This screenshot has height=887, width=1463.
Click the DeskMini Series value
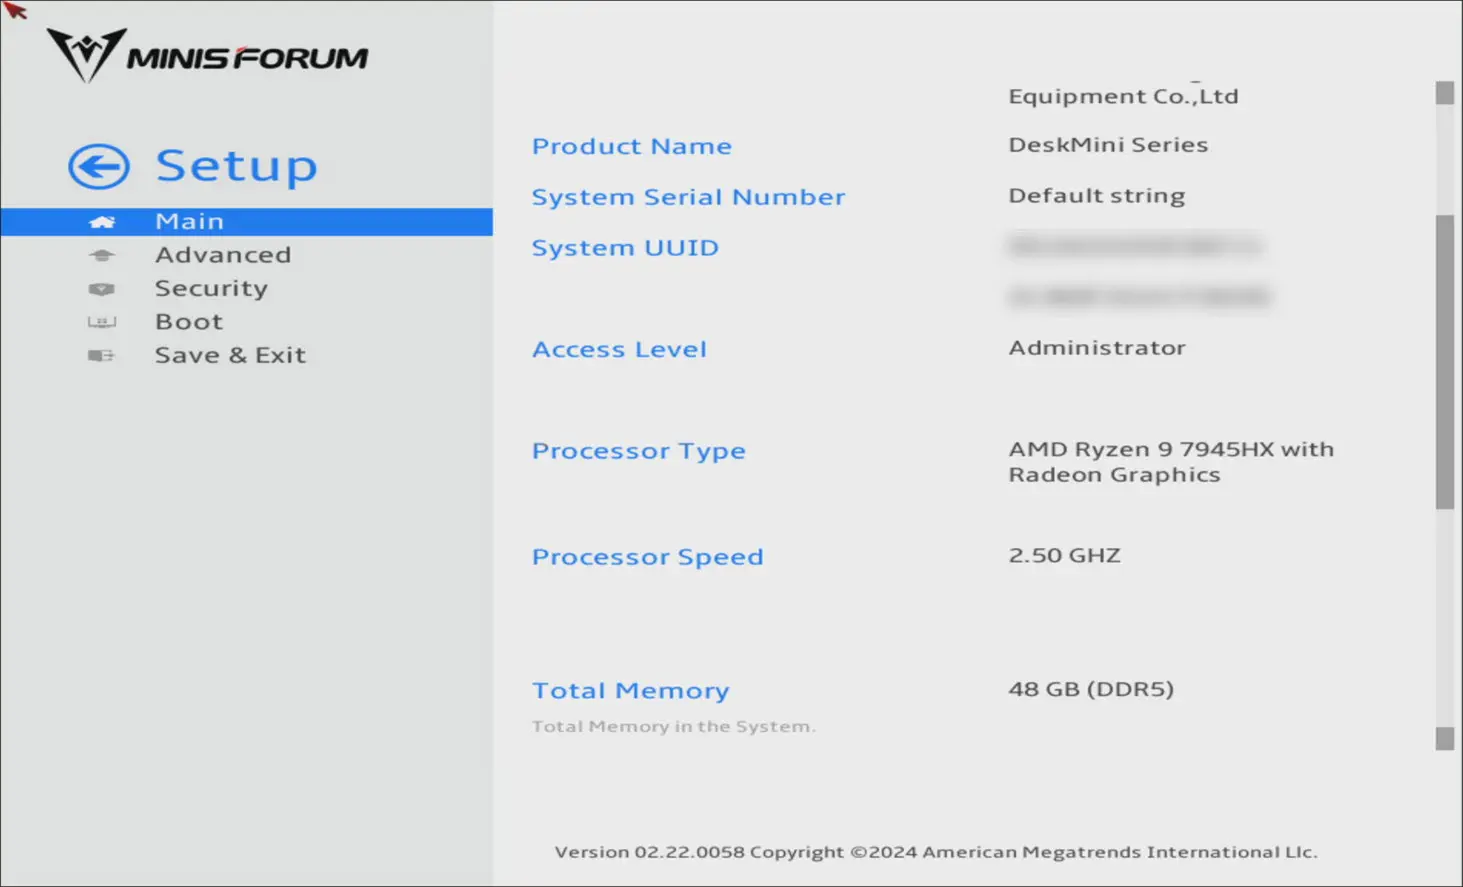[x=1108, y=145]
